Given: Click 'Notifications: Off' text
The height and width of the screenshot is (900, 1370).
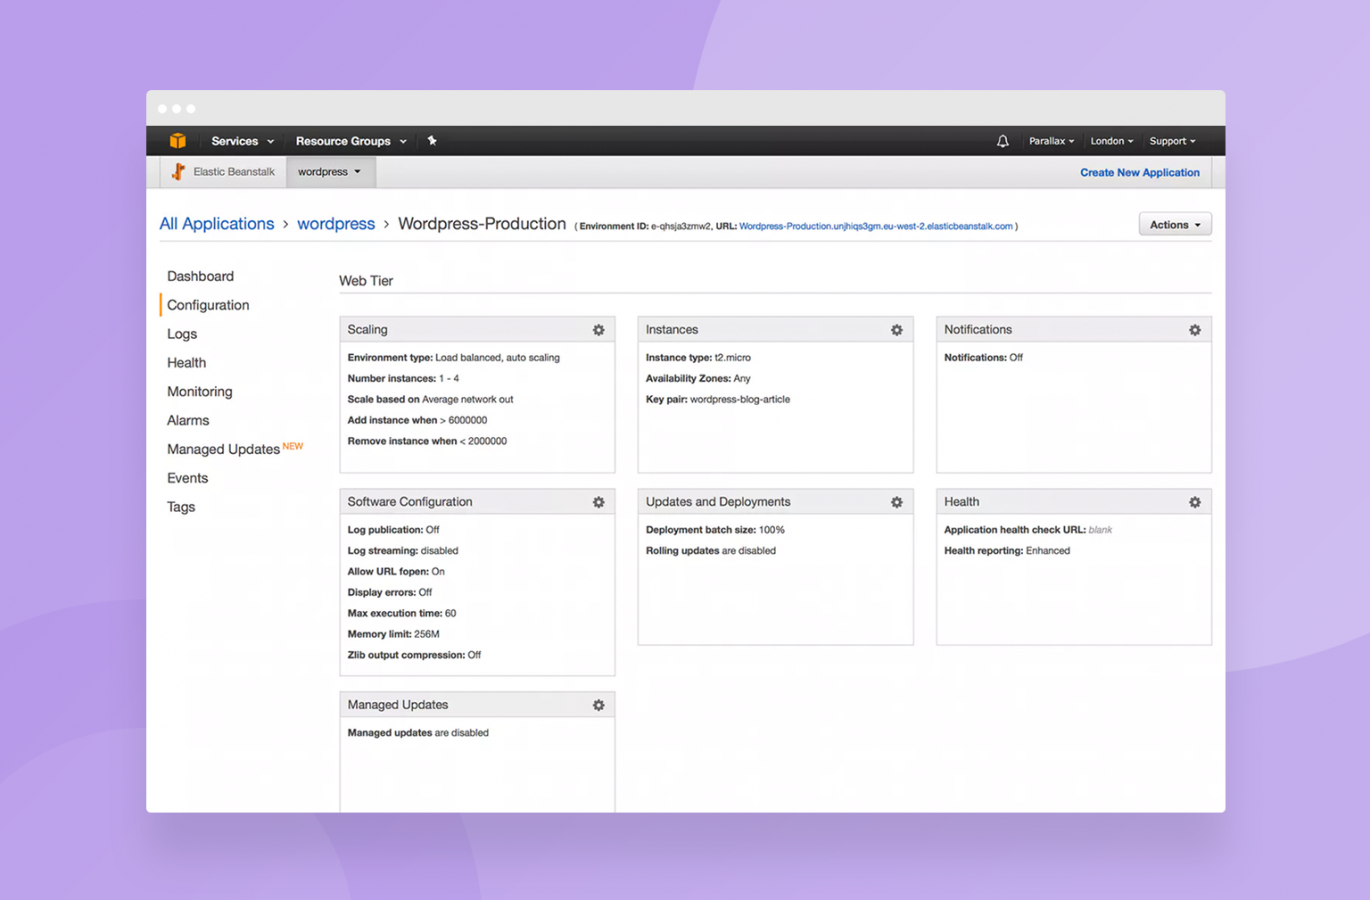Looking at the screenshot, I should coord(983,358).
